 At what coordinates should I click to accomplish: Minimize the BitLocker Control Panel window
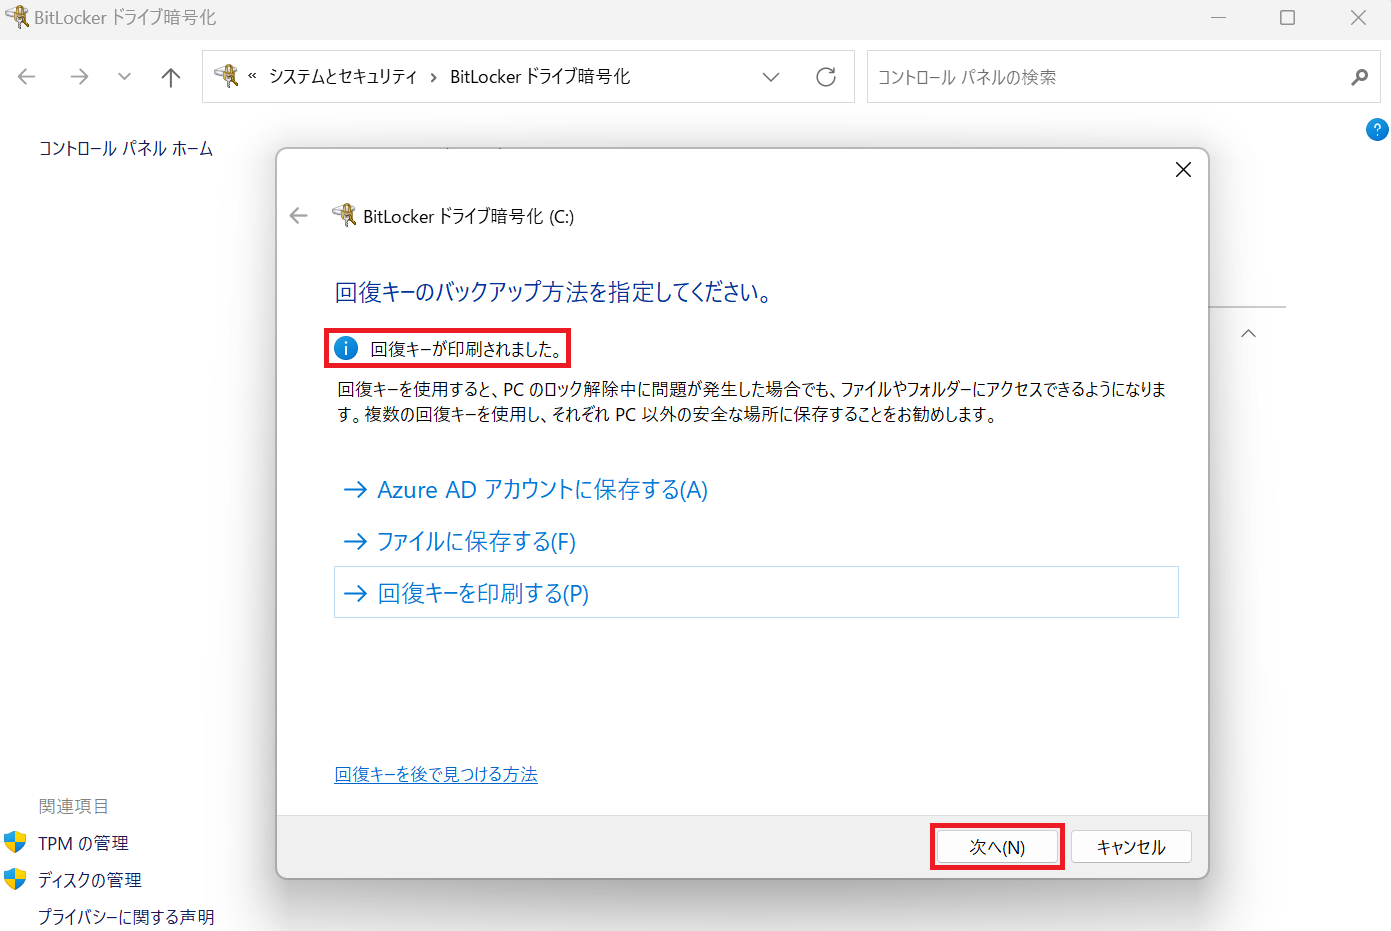click(1218, 17)
